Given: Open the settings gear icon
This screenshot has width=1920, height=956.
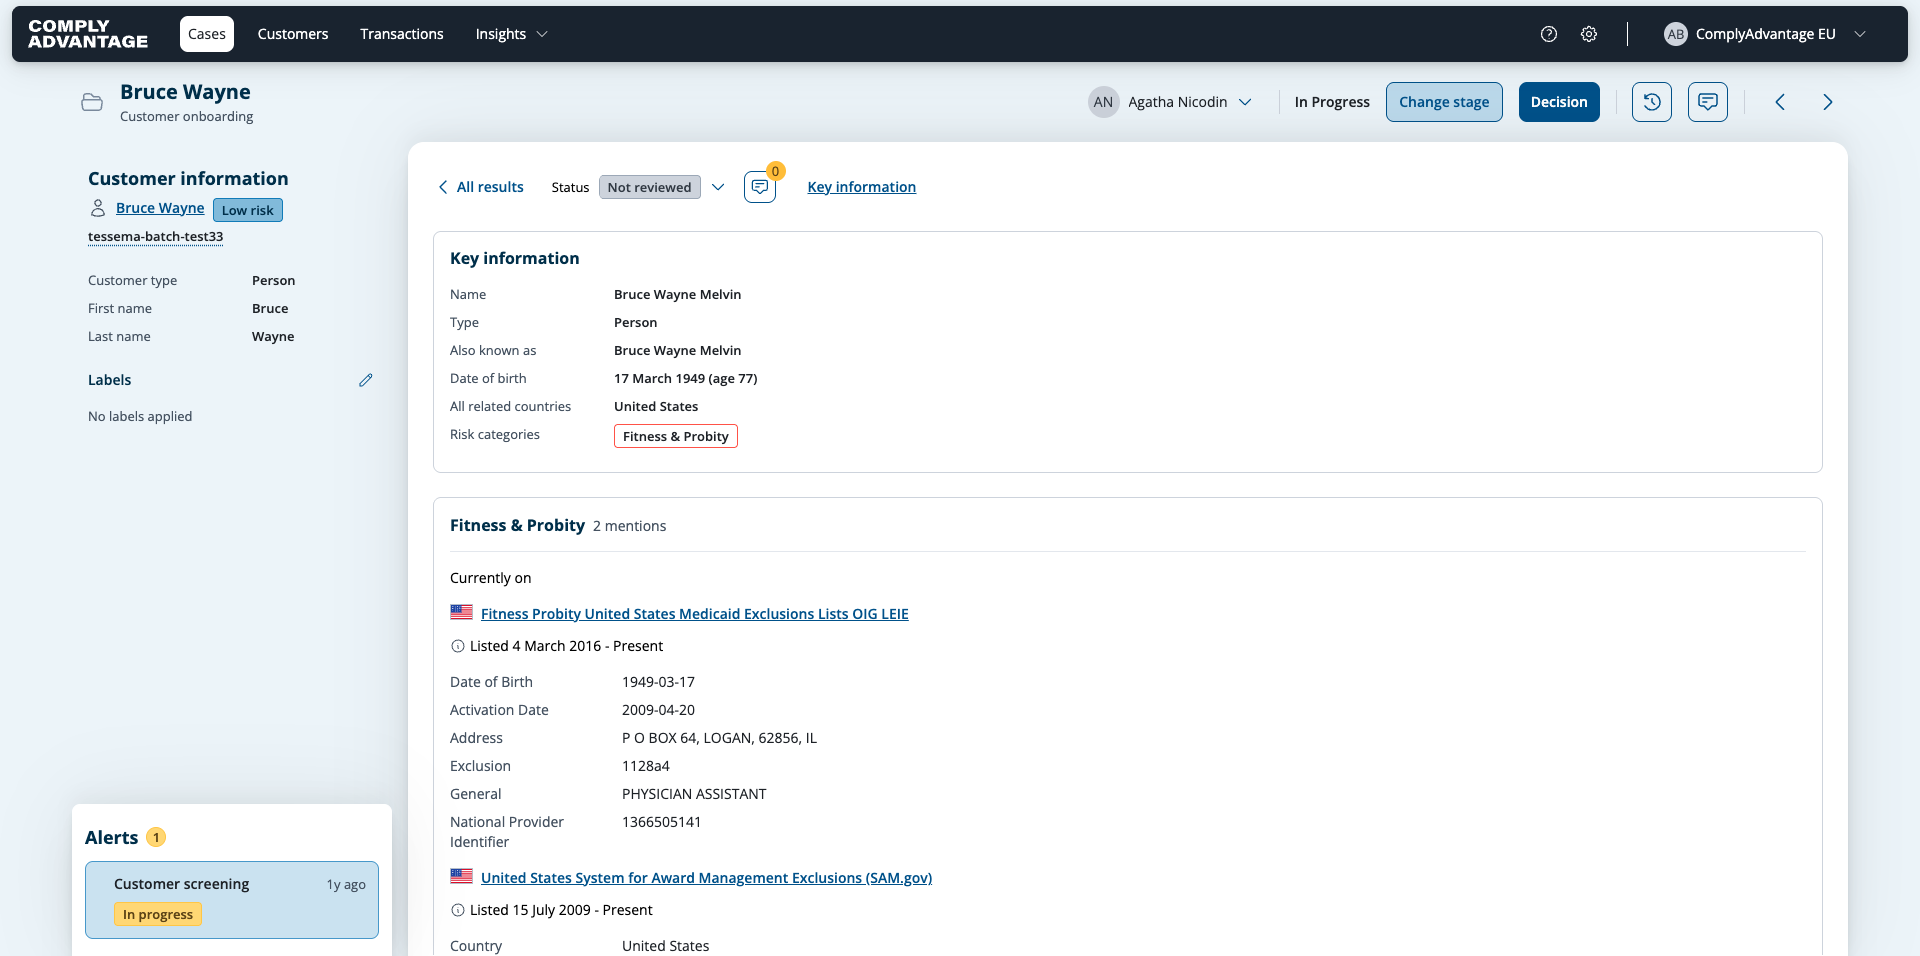Looking at the screenshot, I should tap(1589, 34).
